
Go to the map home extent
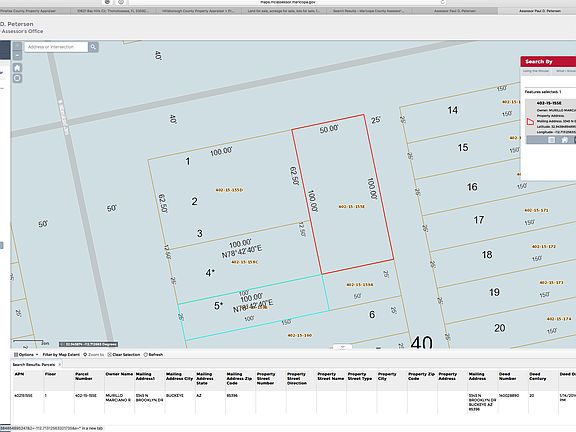coord(17,68)
